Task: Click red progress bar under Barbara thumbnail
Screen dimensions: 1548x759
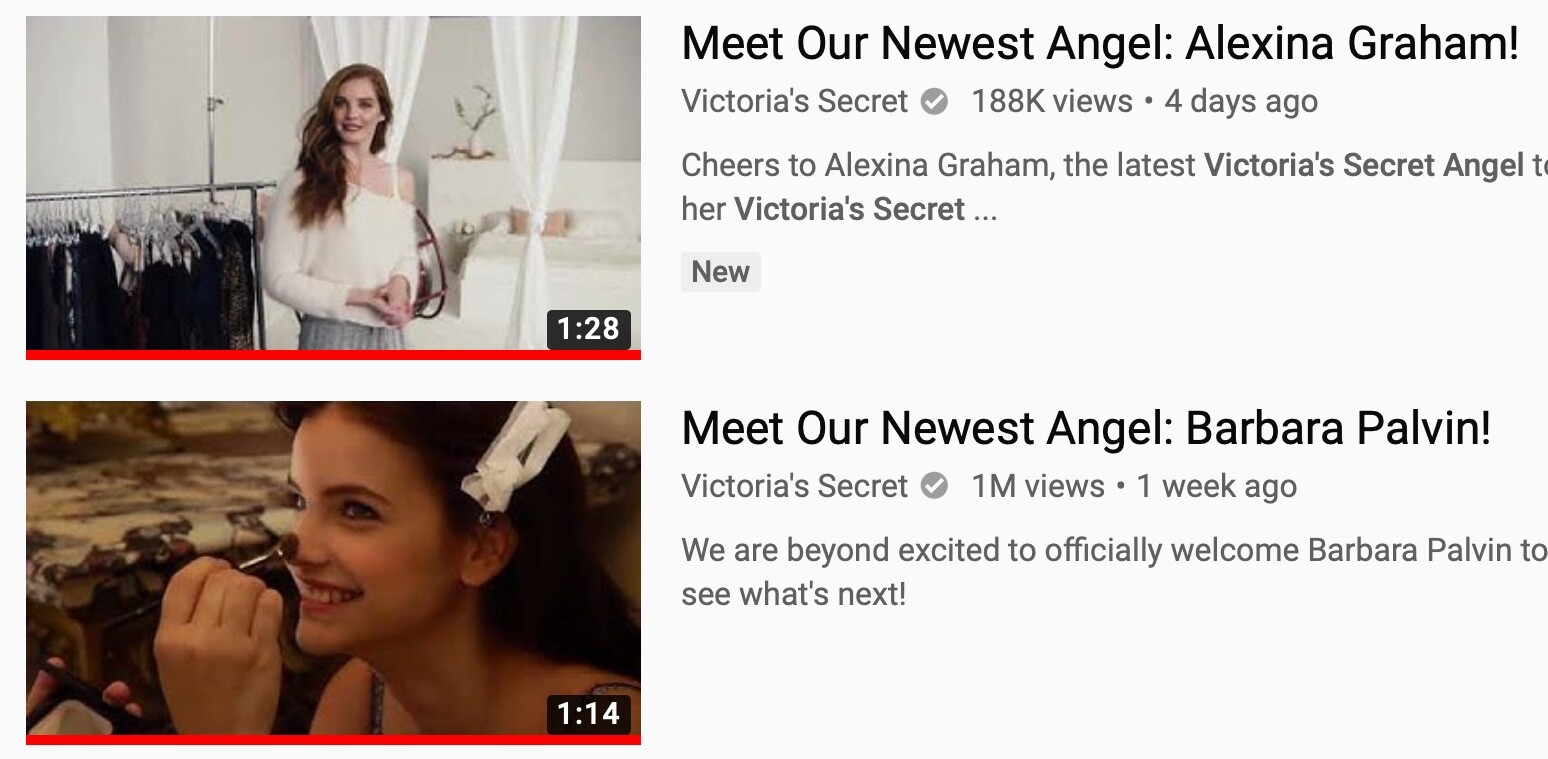Action: (x=333, y=740)
